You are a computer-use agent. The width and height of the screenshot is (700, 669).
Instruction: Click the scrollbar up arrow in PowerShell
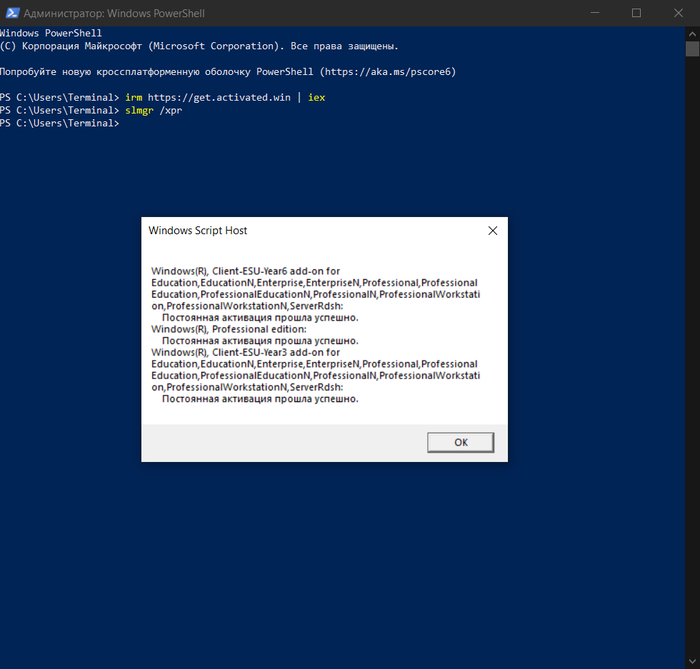[x=692, y=33]
